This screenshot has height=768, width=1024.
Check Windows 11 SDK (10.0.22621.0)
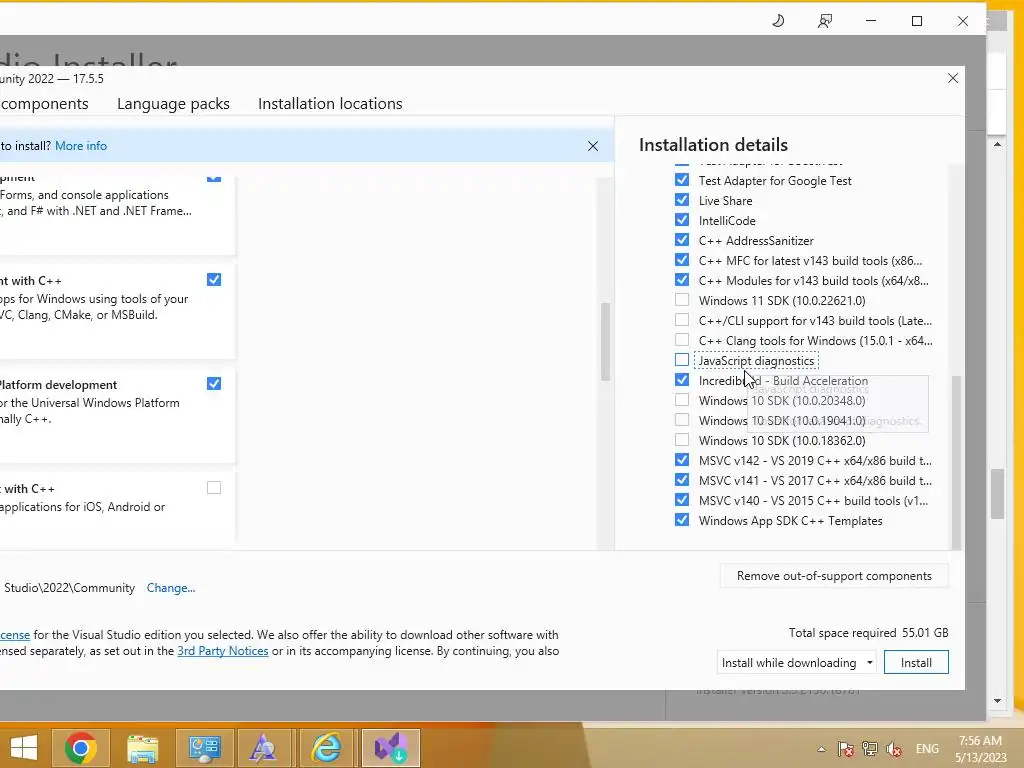click(x=682, y=300)
